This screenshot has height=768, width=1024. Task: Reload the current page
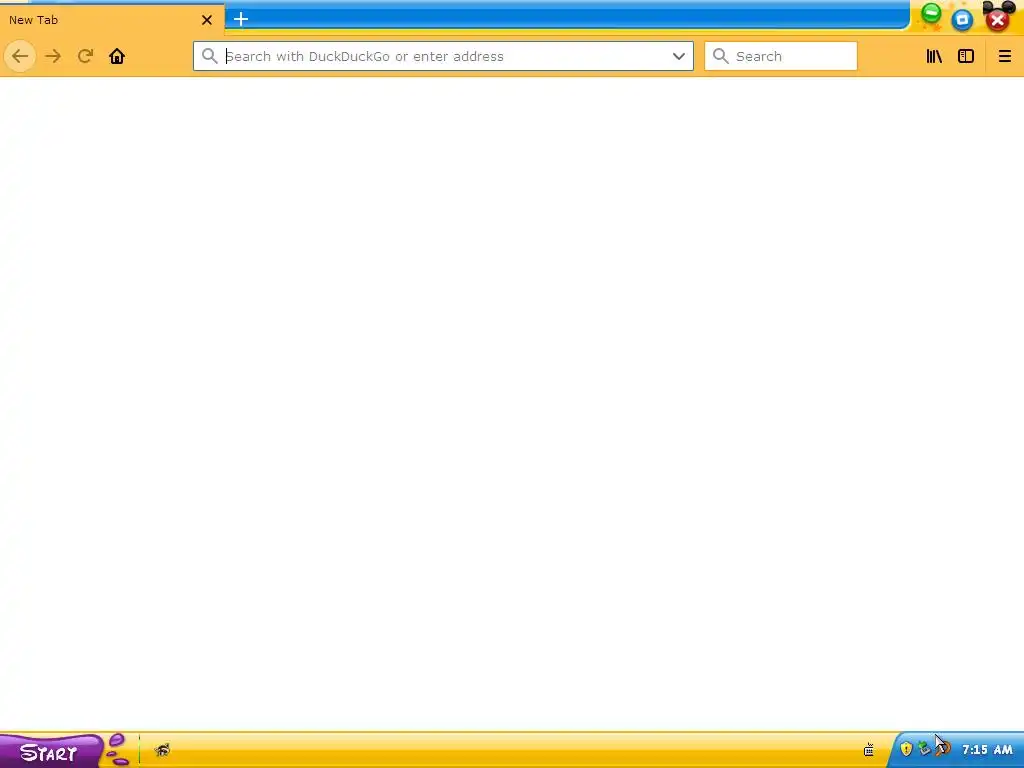(x=86, y=56)
